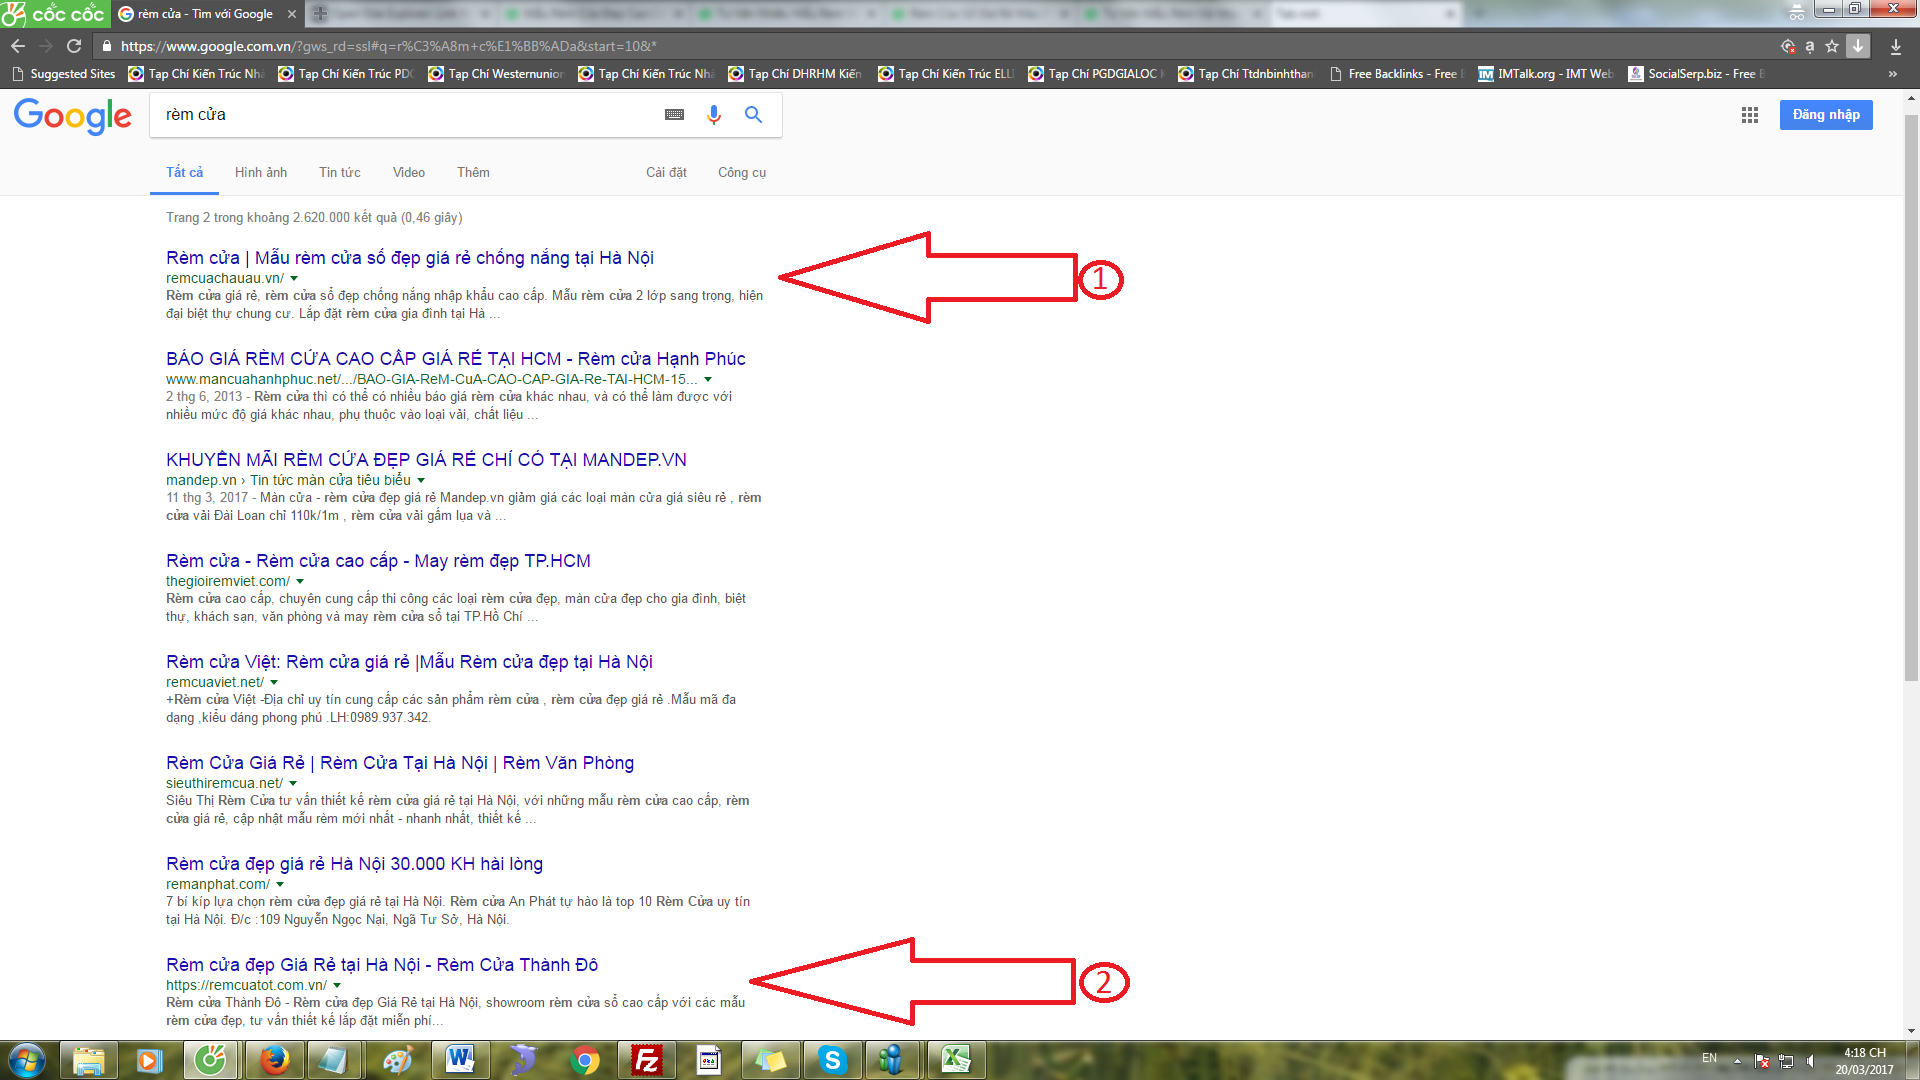Open Paint from the taskbar
This screenshot has width=1920, height=1080.
click(x=398, y=1060)
